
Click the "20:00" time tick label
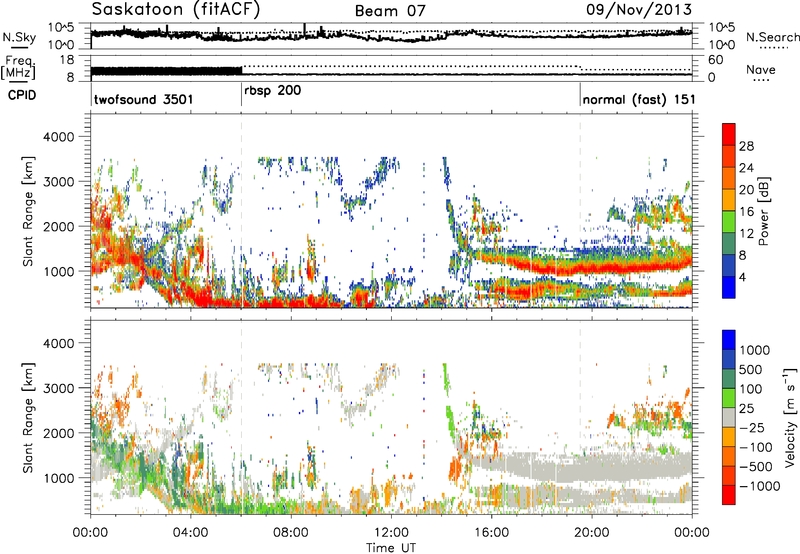(591, 533)
